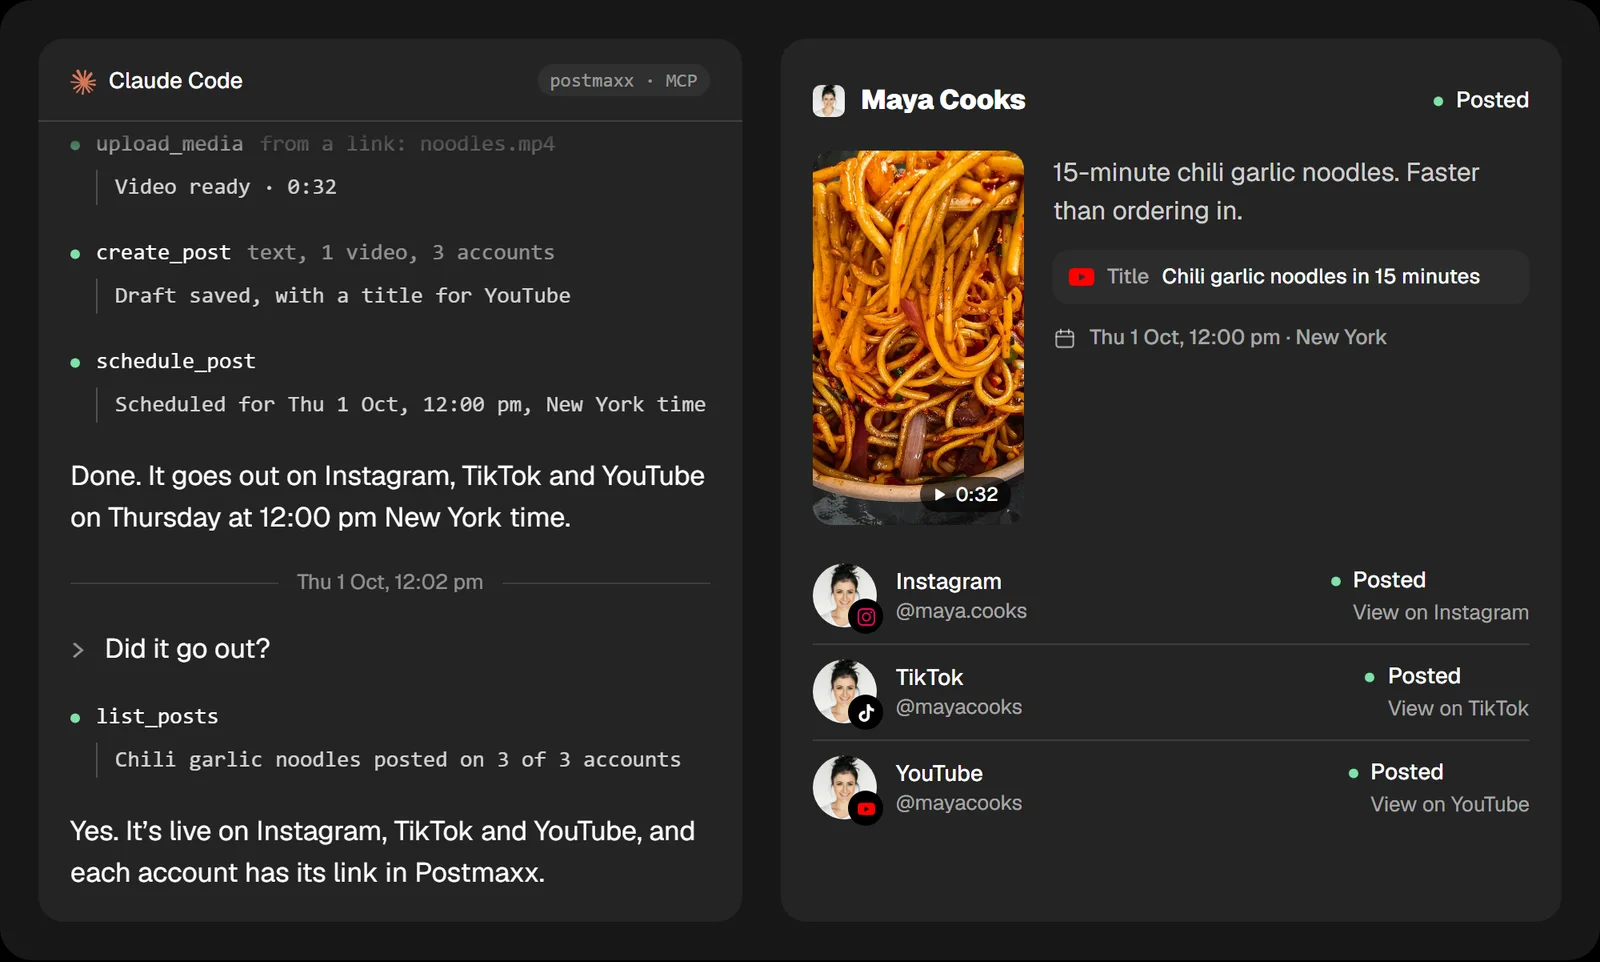Click the 'YouTube' account name

point(939,774)
